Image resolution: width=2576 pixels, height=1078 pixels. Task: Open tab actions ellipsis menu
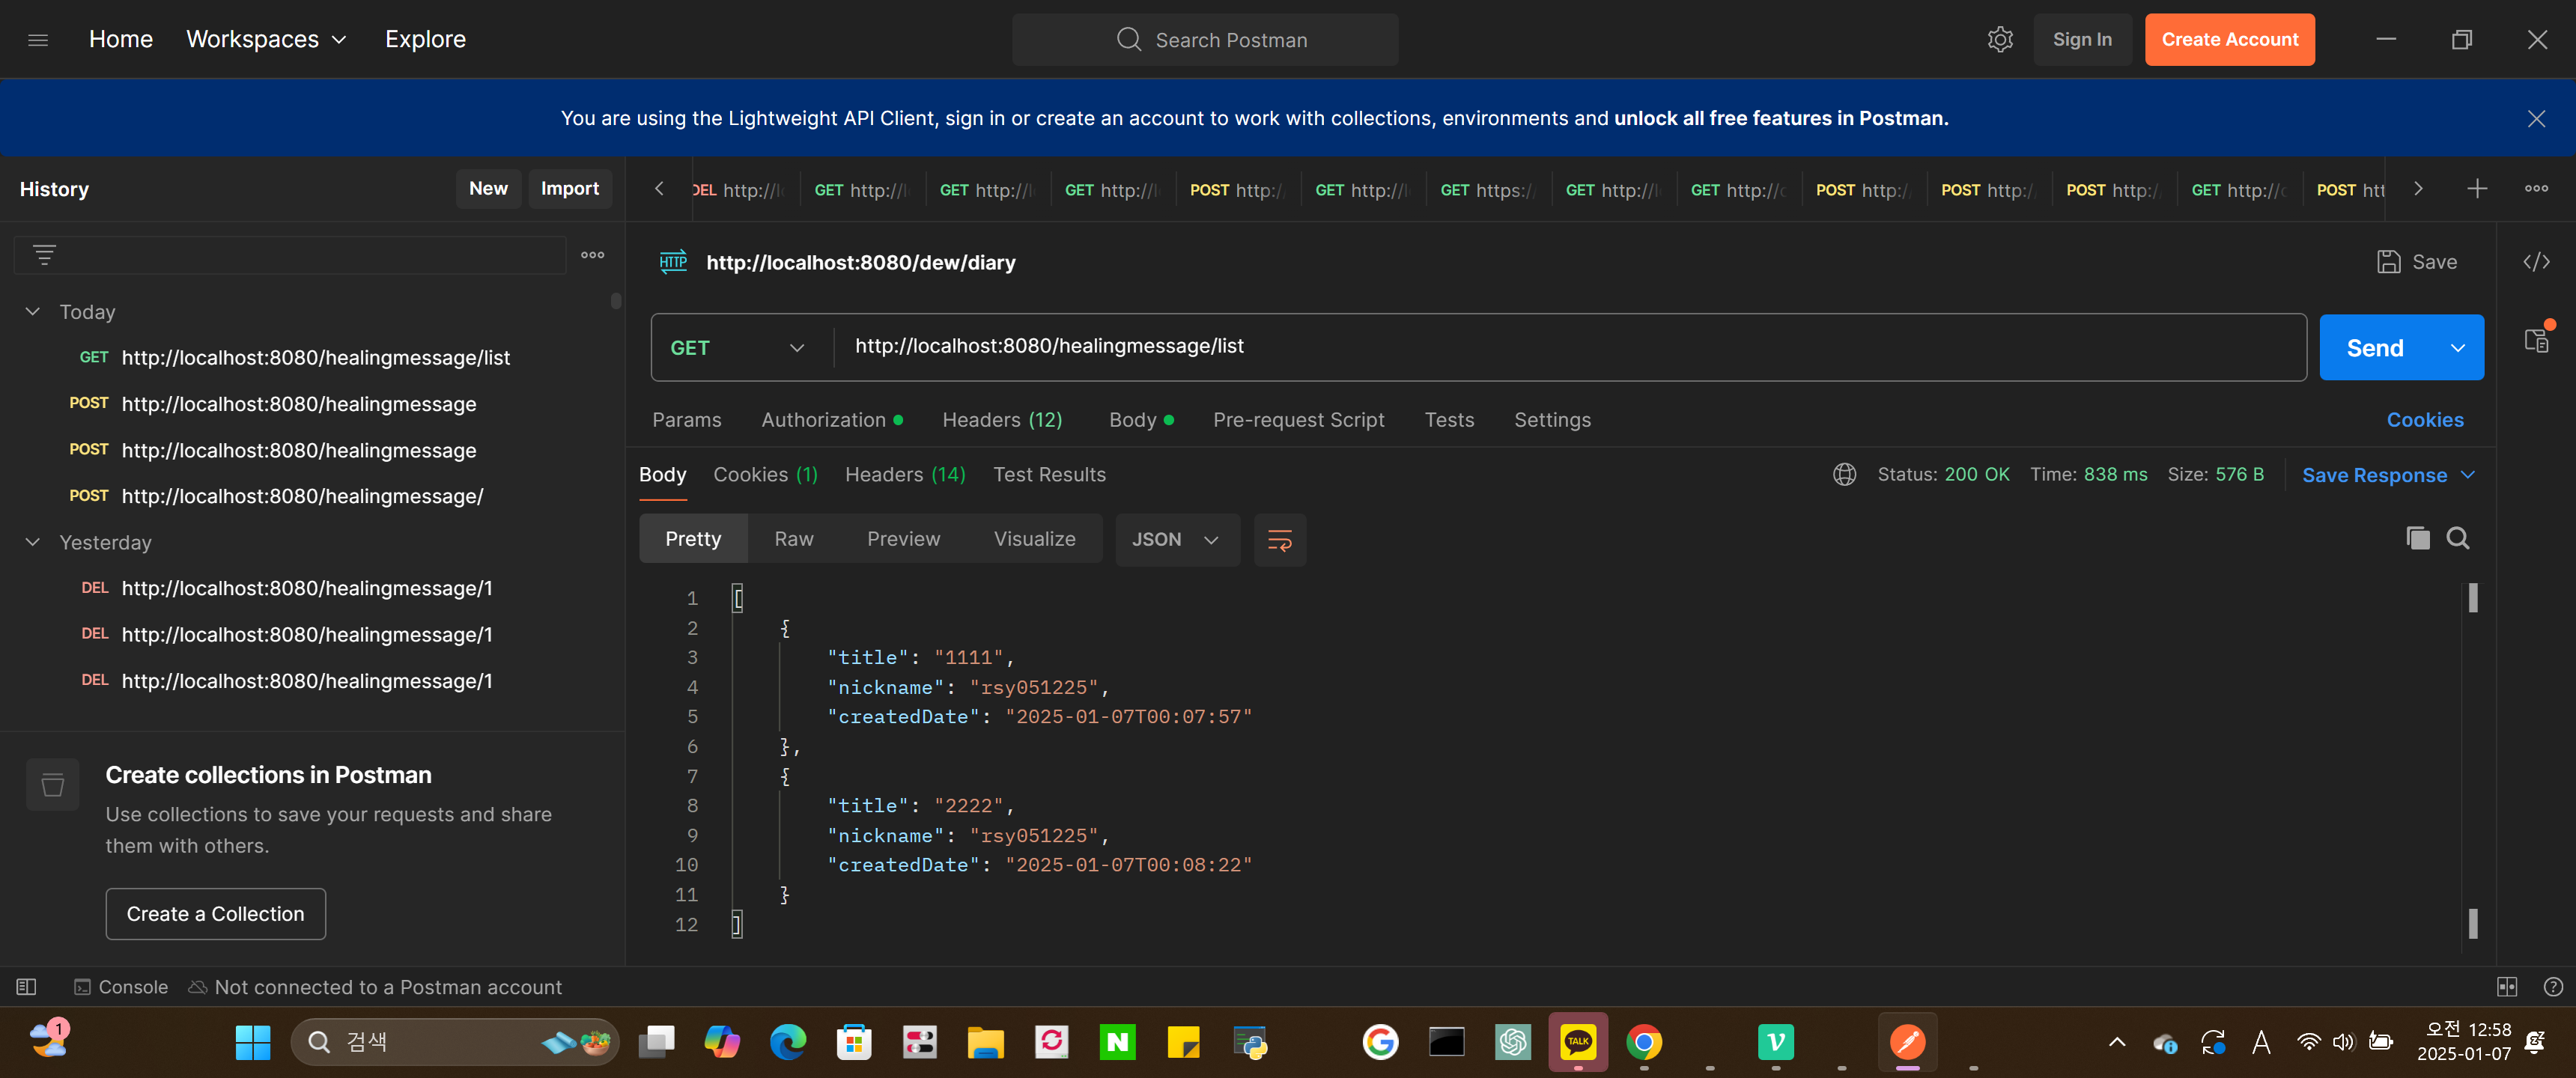2536,189
